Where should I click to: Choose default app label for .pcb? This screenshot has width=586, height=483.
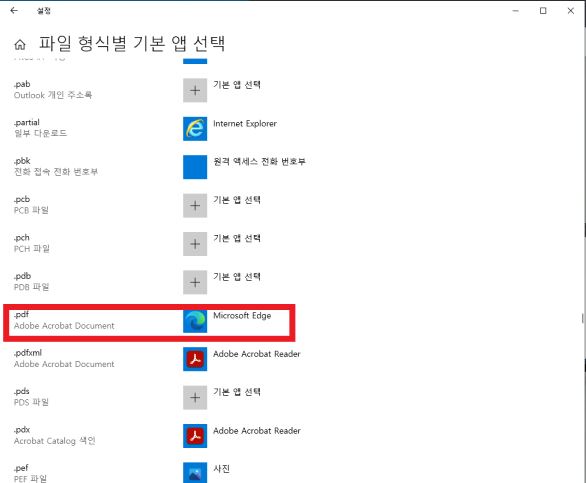click(237, 200)
